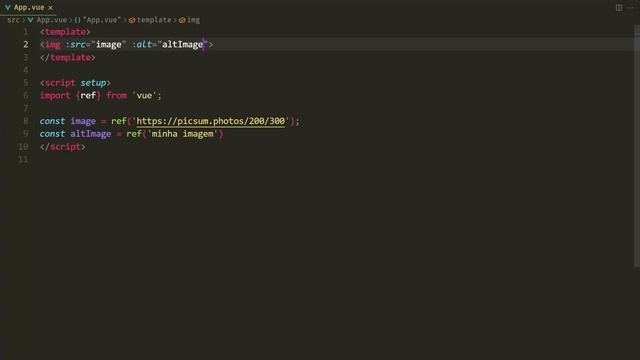Click the img tag name
This screenshot has width=640, height=360.
[53, 44]
